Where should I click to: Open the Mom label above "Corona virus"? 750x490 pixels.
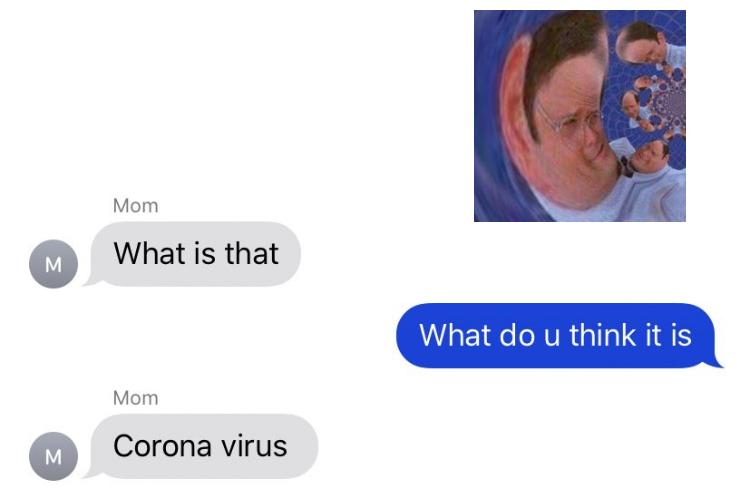coord(135,398)
